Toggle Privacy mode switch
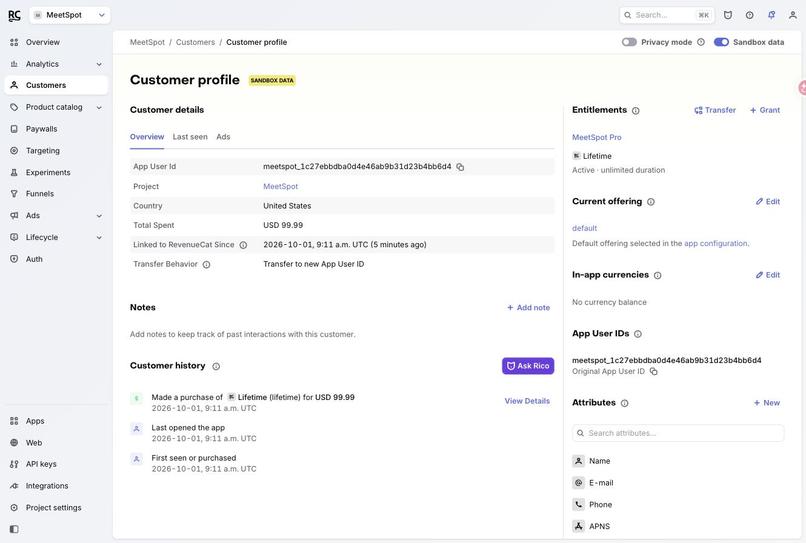Screen dimensions: 806x543 click(629, 42)
